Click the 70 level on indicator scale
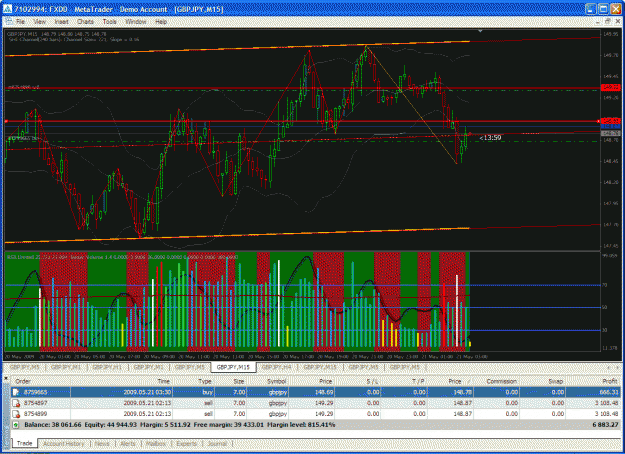 [604, 285]
